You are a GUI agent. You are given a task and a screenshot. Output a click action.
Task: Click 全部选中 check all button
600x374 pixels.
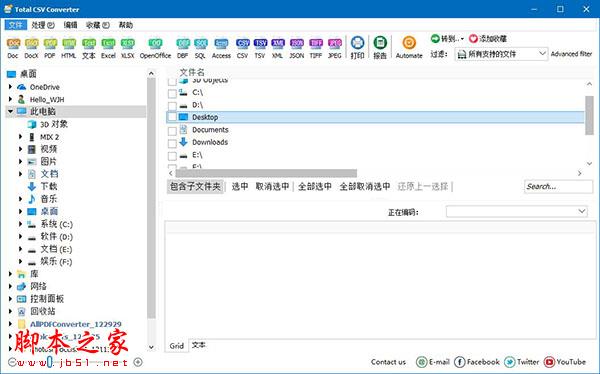(x=315, y=186)
